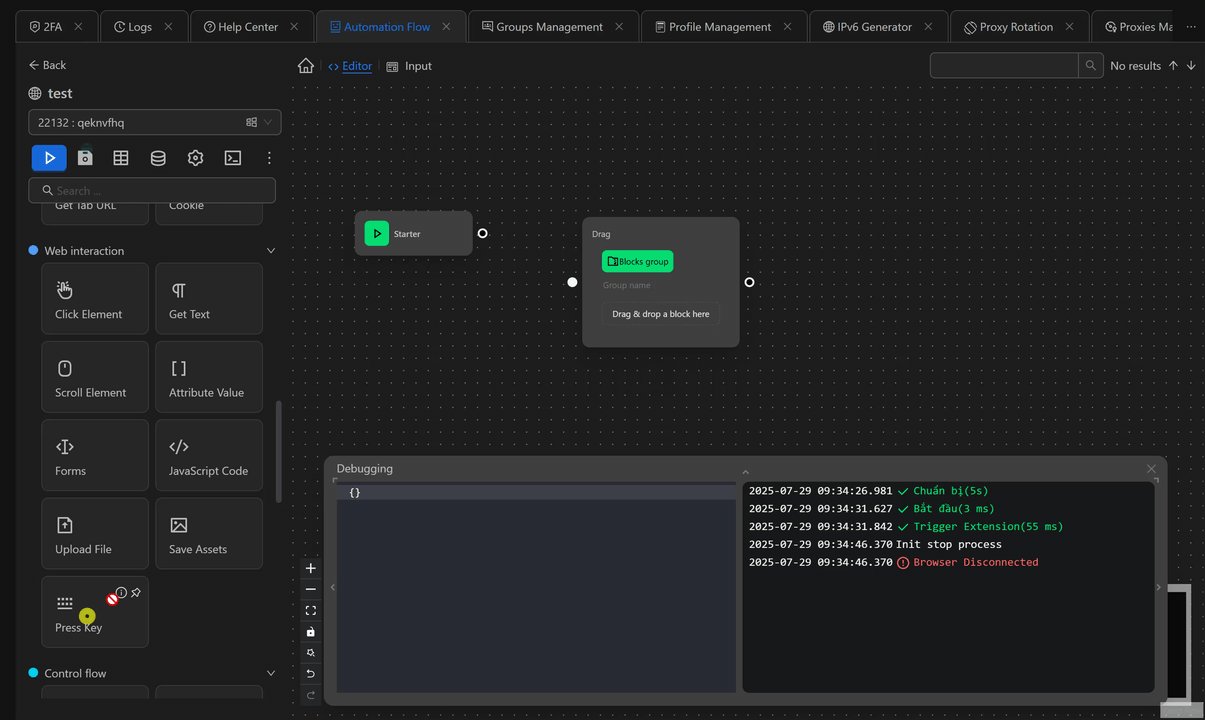Pin the Press Key block

point(136,593)
